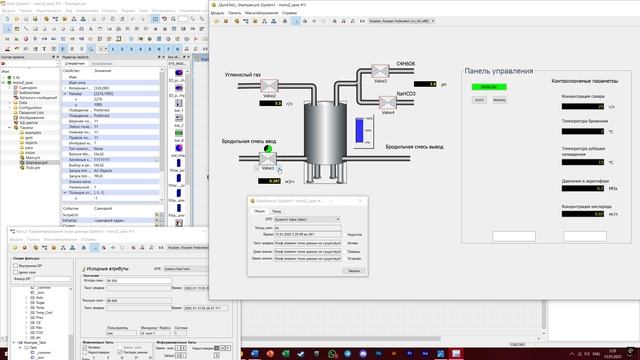Click the Valve2 symbol on carbon dioxide line
640x360 pixels.
click(269, 86)
